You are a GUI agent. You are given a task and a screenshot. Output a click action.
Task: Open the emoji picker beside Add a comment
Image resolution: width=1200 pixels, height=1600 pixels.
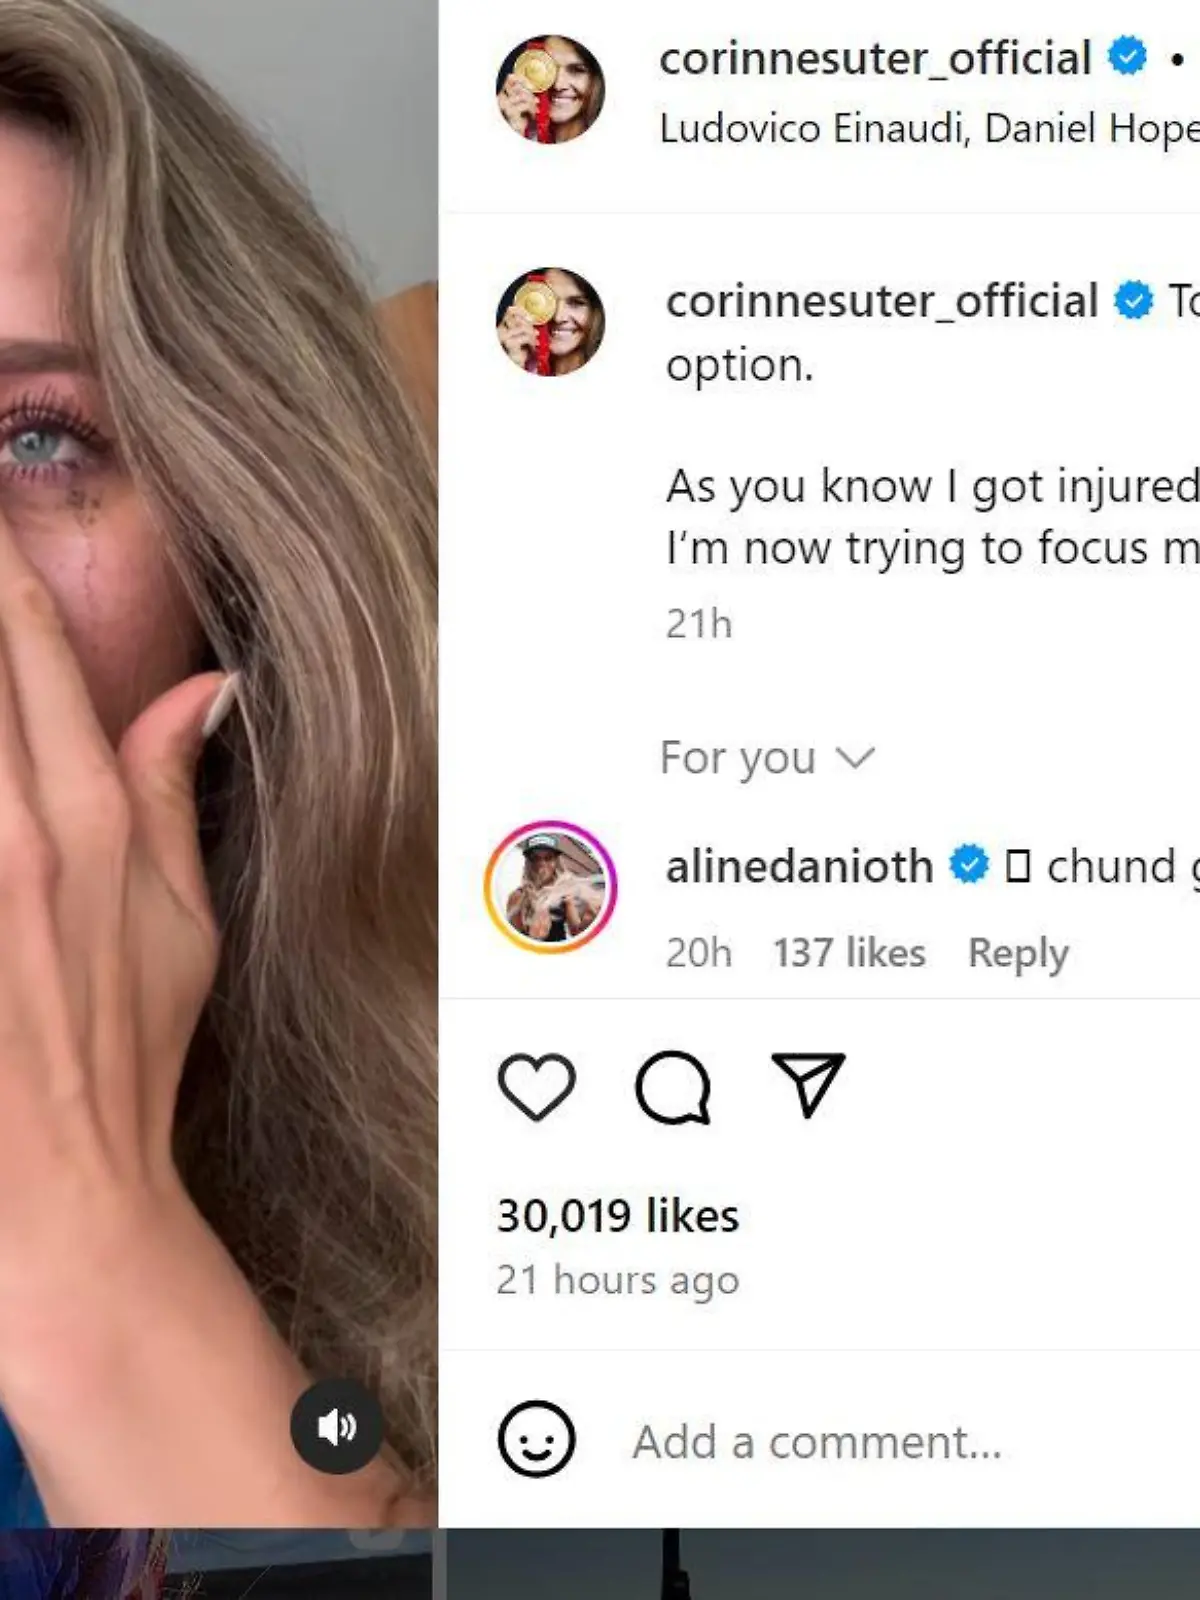pyautogui.click(x=536, y=1440)
